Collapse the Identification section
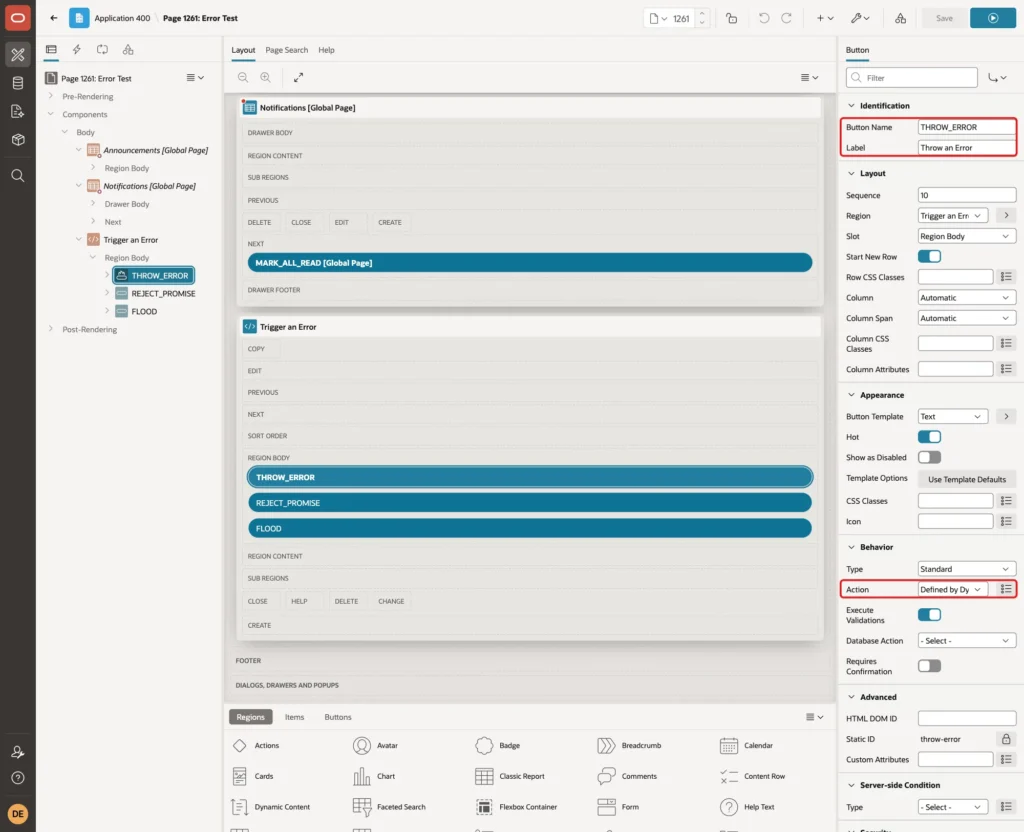The height and width of the screenshot is (832, 1024). point(851,106)
